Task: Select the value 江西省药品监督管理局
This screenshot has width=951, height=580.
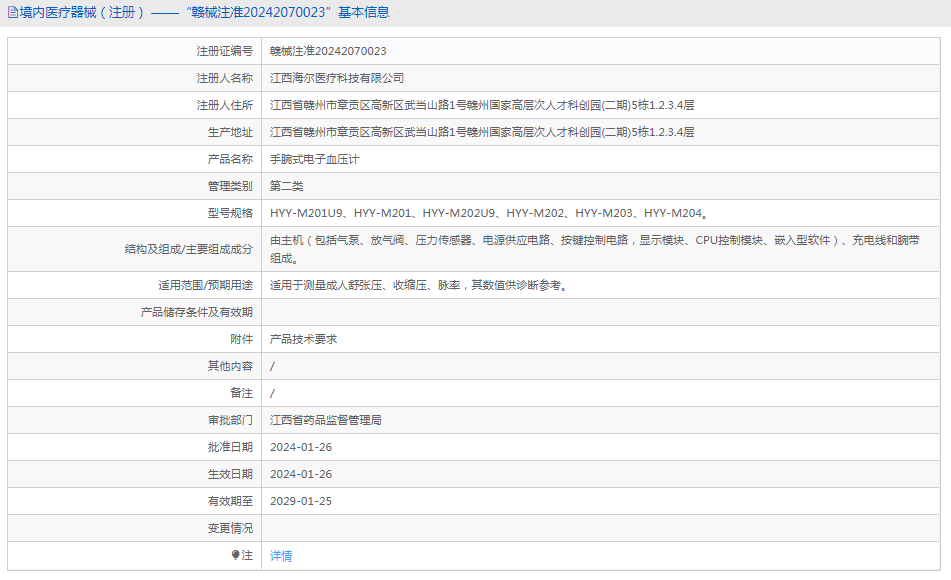Action: [326, 420]
